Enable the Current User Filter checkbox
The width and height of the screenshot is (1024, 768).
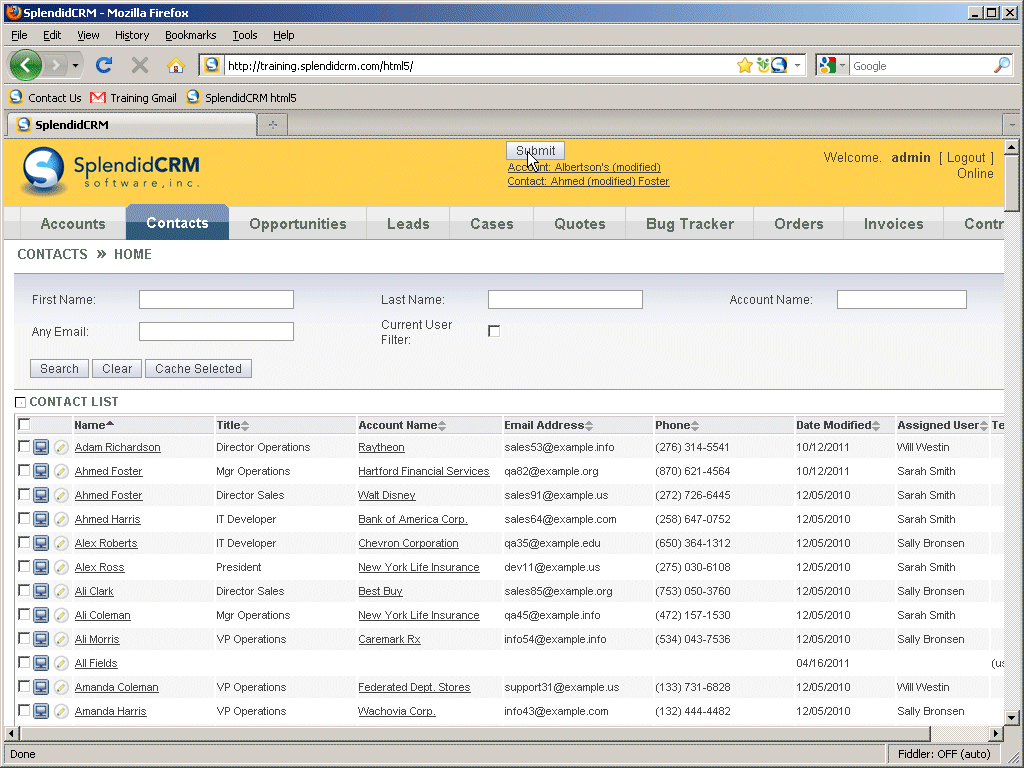(494, 331)
